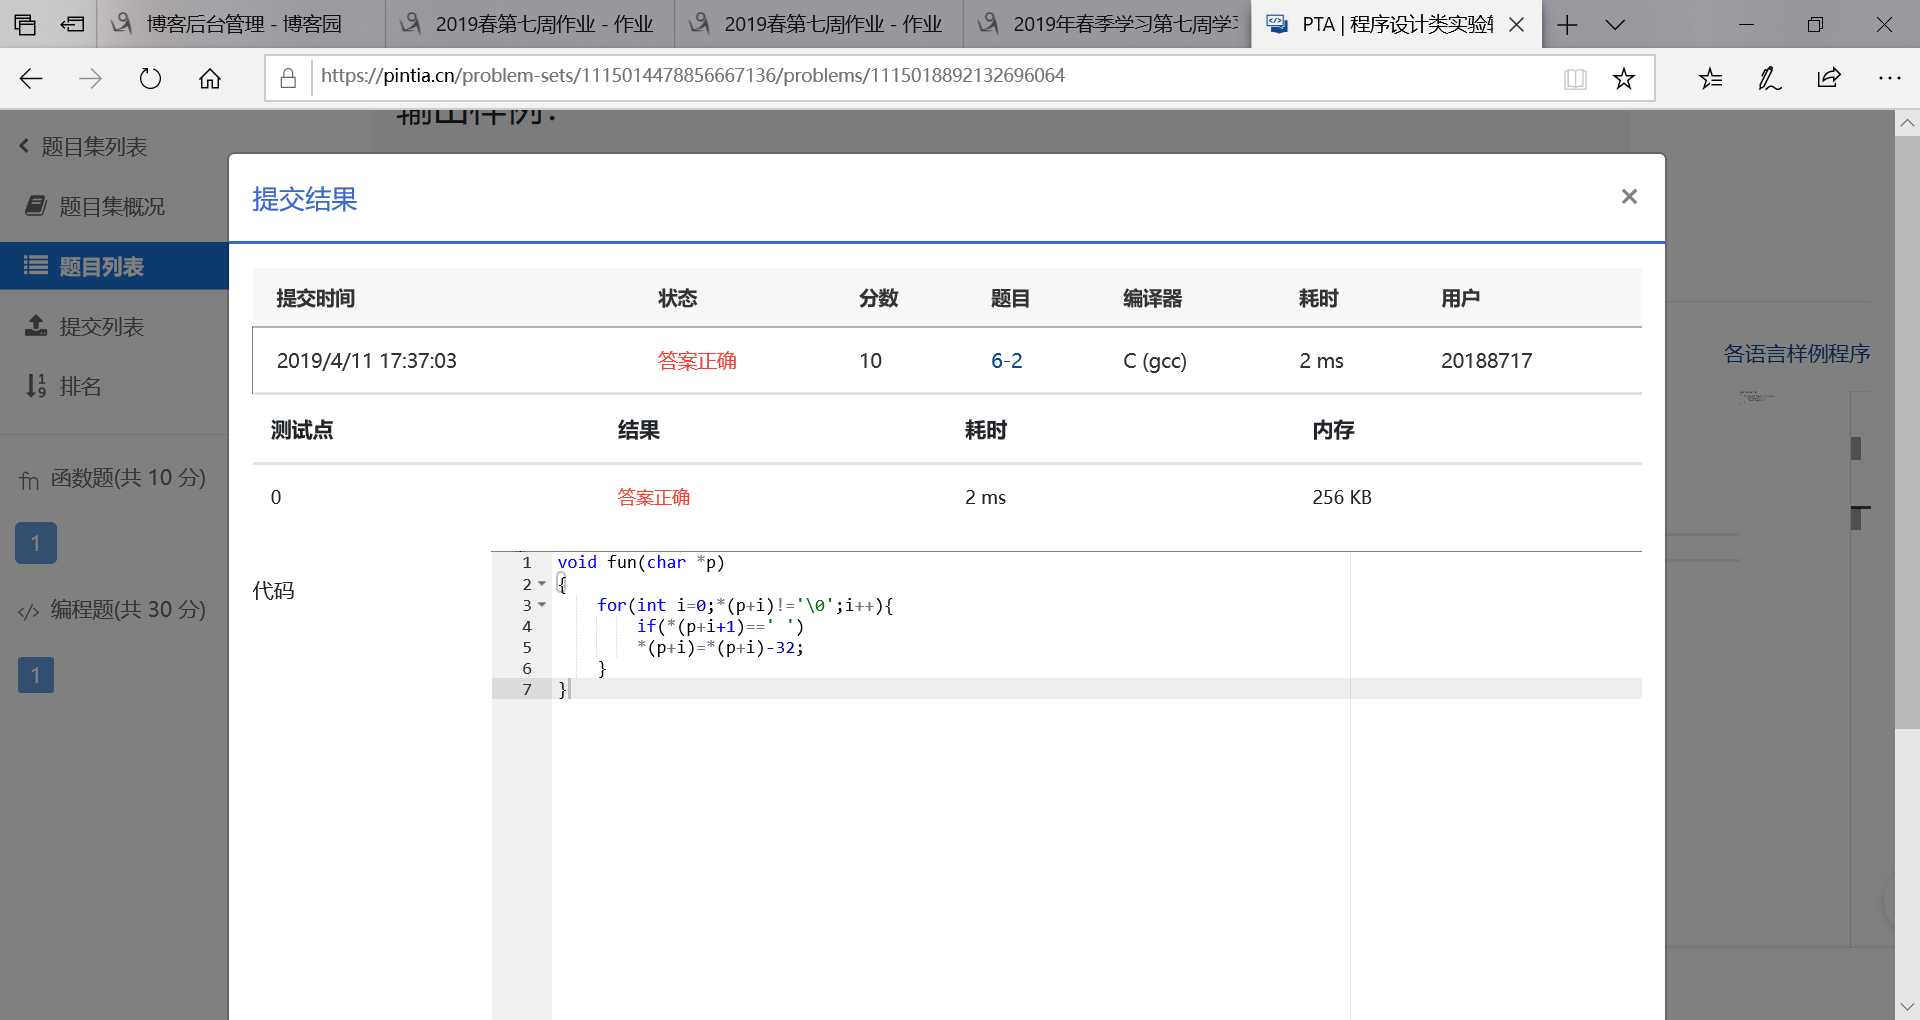
Task: Collapse code fold arrow on line 3
Action: point(542,605)
